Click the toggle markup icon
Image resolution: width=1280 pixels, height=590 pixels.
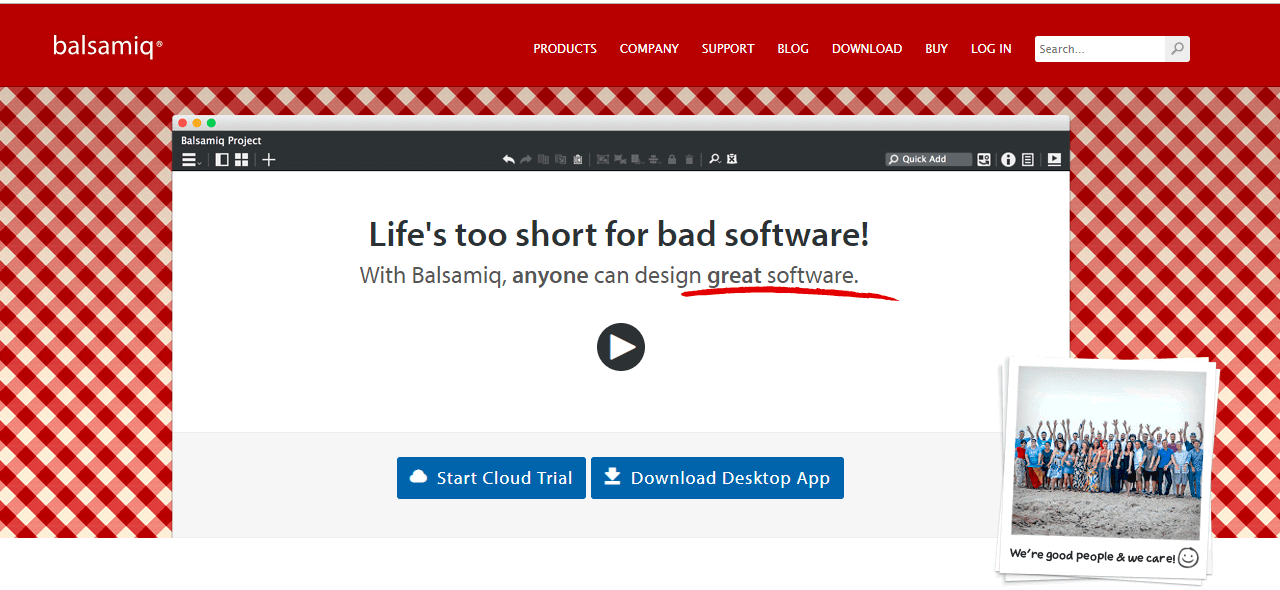coord(732,159)
